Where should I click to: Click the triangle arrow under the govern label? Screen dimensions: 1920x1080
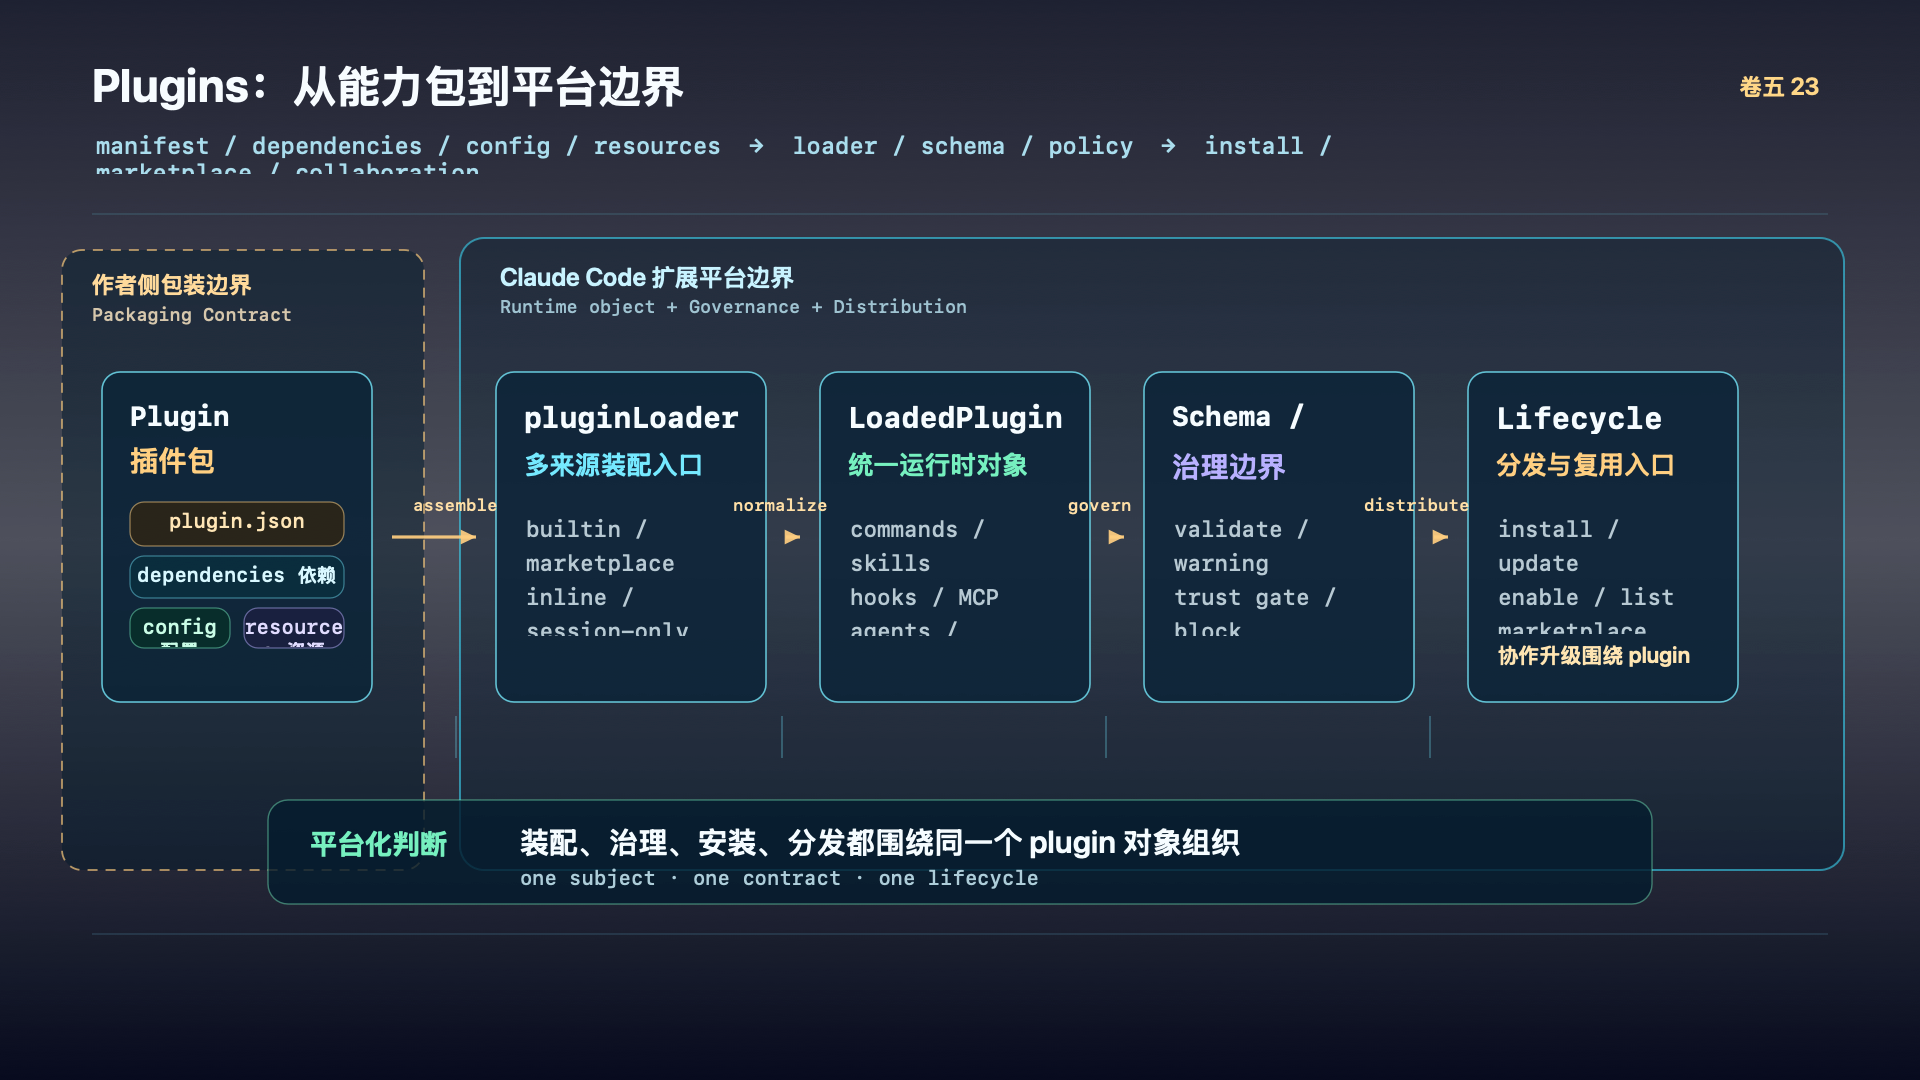[1116, 537]
